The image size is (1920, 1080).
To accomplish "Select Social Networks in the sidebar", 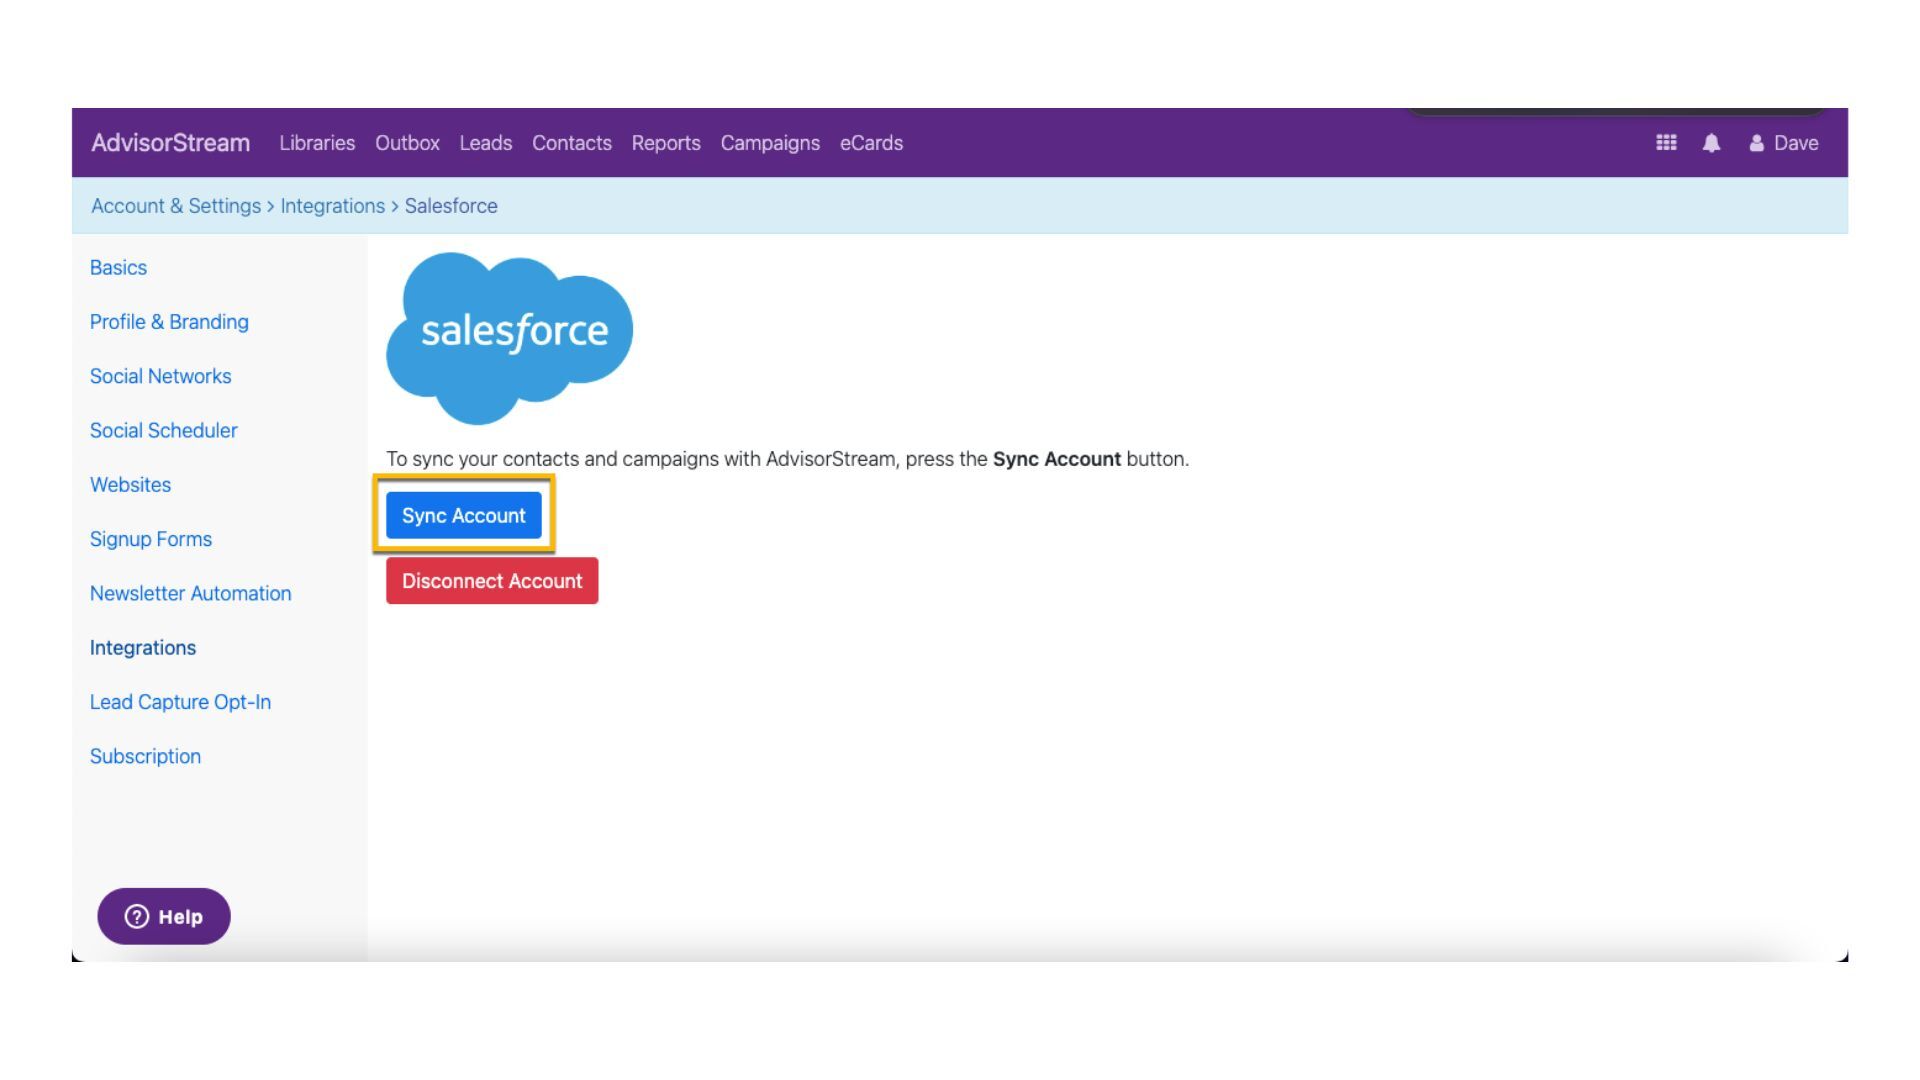I will pyautogui.click(x=160, y=376).
